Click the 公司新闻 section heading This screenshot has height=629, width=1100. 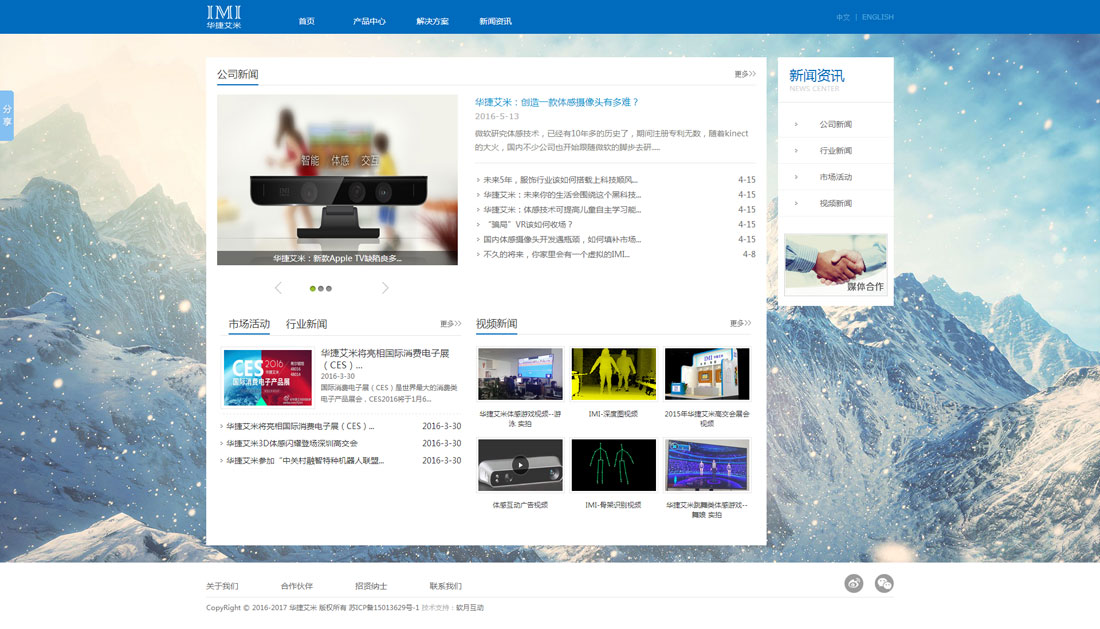(238, 74)
